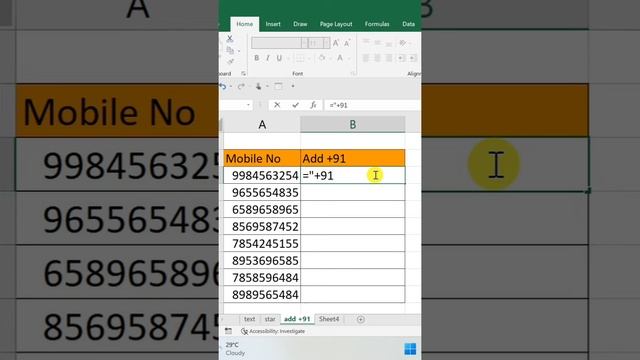Open the Data ribbon tab
This screenshot has width=640, height=360.
pyautogui.click(x=408, y=24)
